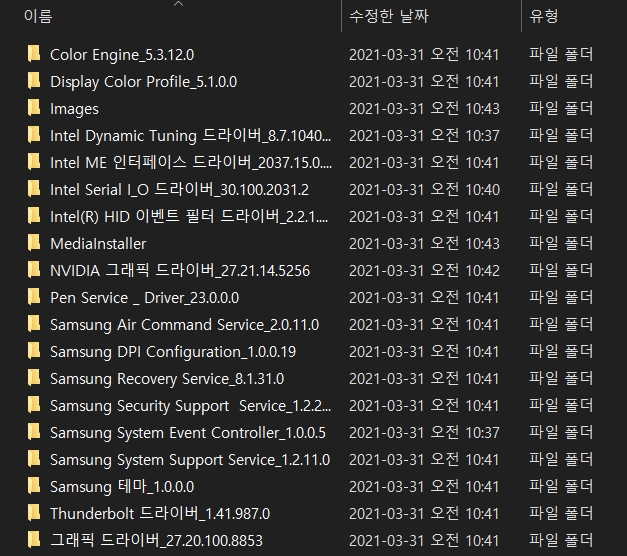Click modified date of Samsung System Event Controller

[424, 433]
